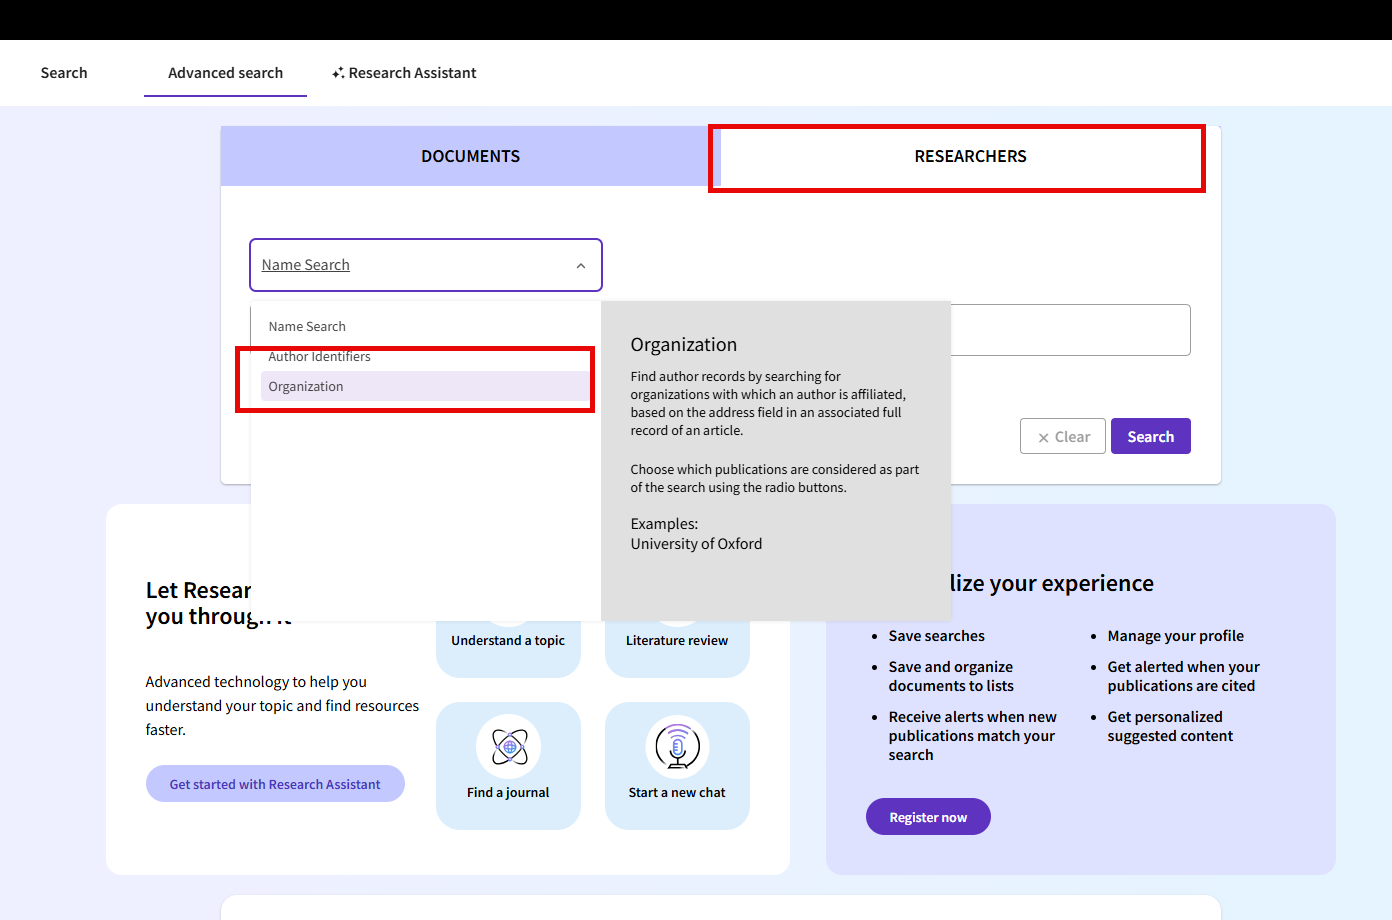
Task: Open the Research Assistant sparkle tab
Action: tap(404, 73)
